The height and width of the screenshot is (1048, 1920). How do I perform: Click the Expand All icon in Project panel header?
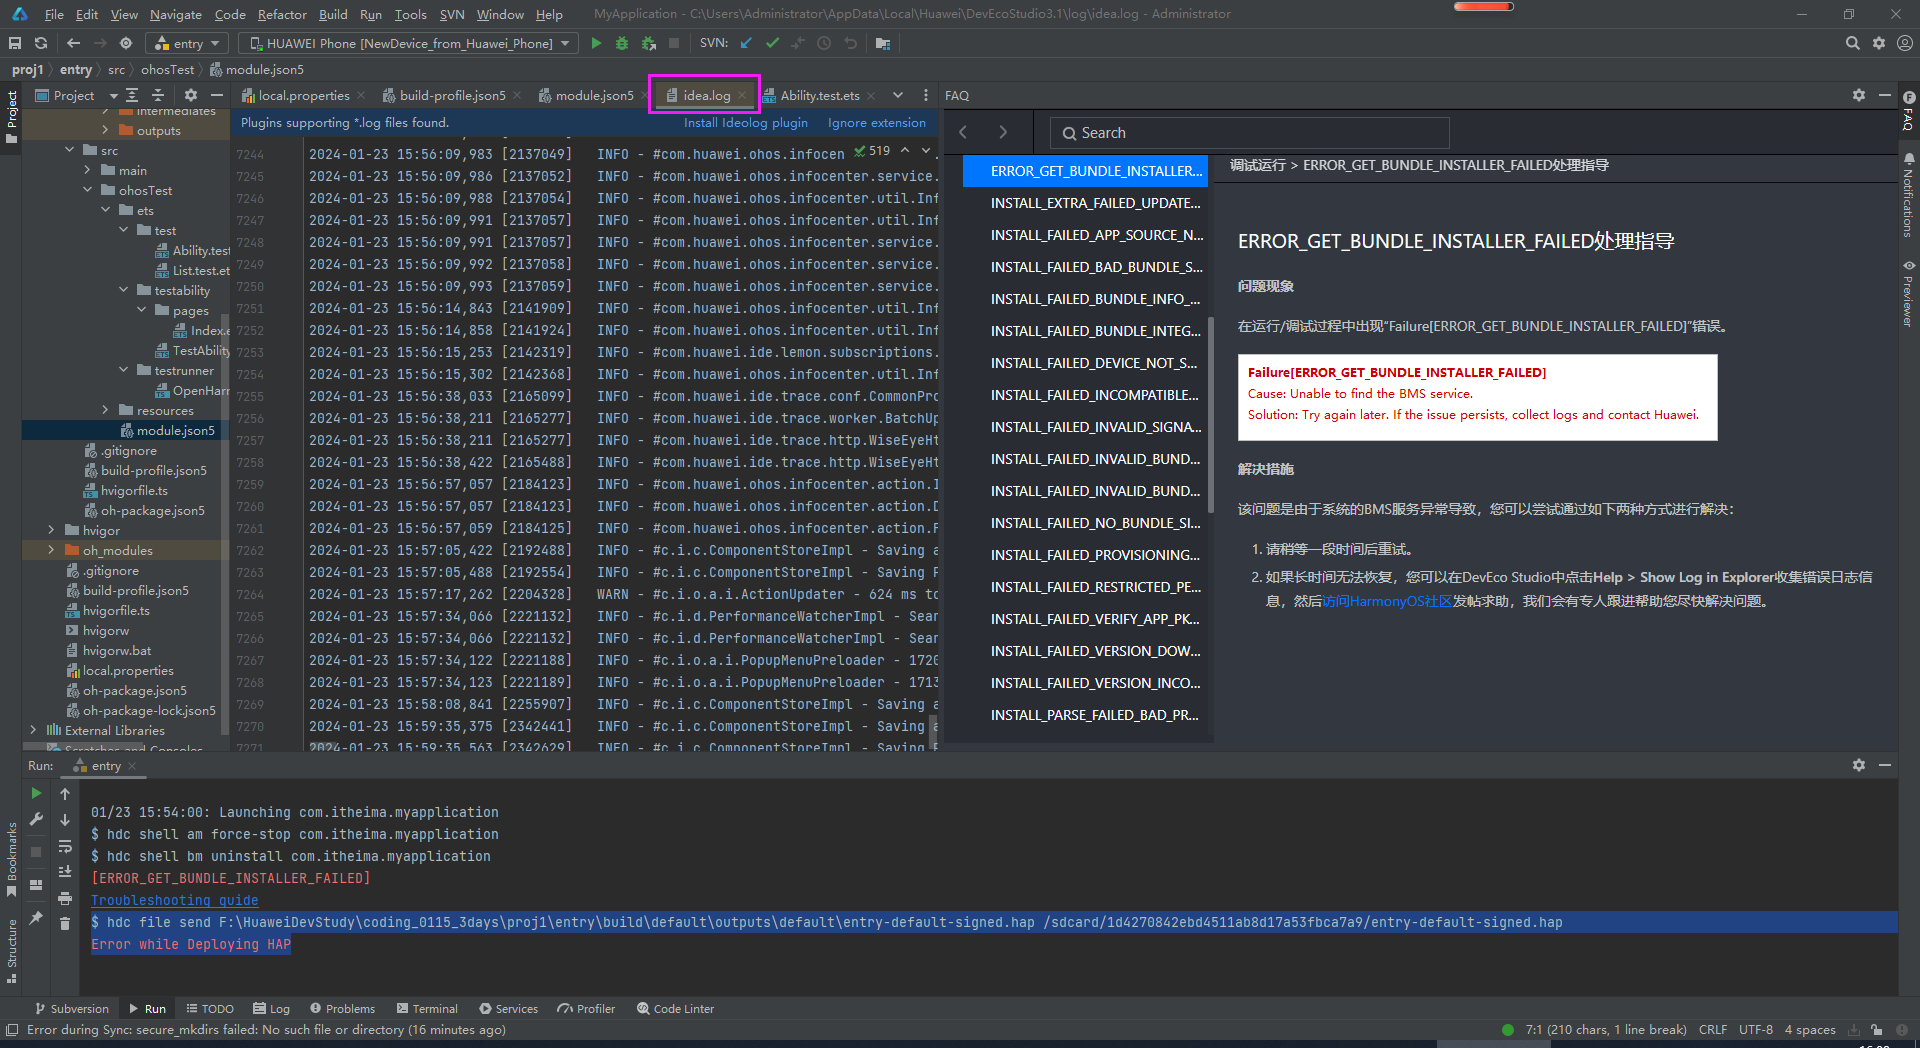point(132,95)
